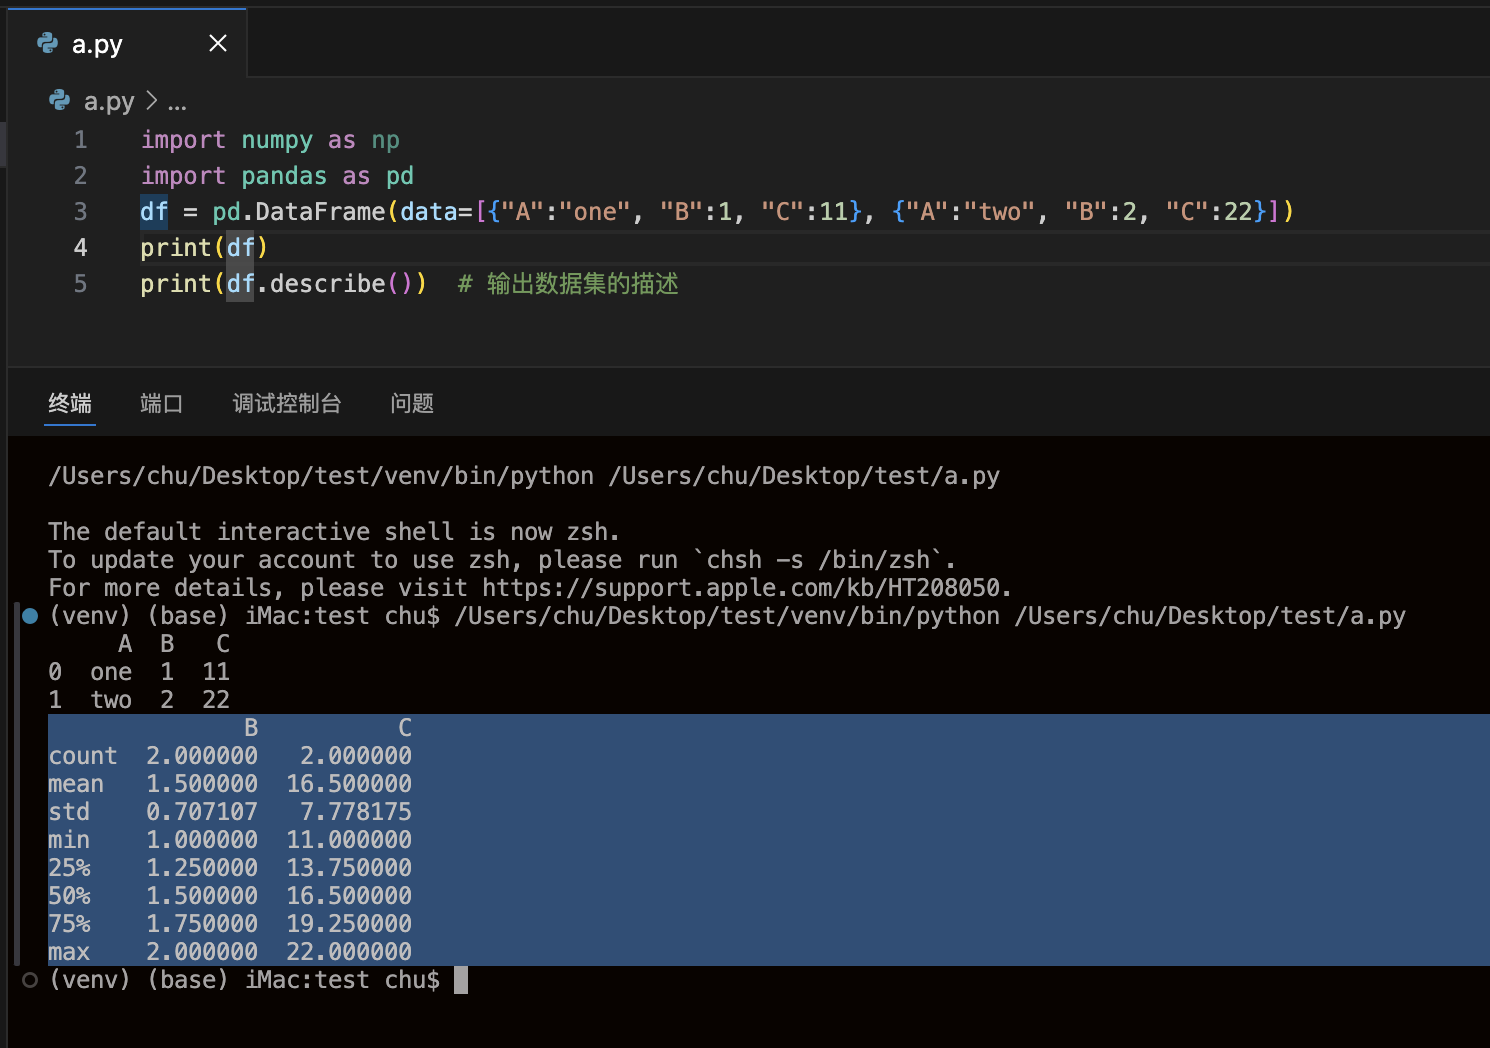Click the Python icon on the a.py tab
This screenshot has height=1048, width=1490.
[x=48, y=43]
